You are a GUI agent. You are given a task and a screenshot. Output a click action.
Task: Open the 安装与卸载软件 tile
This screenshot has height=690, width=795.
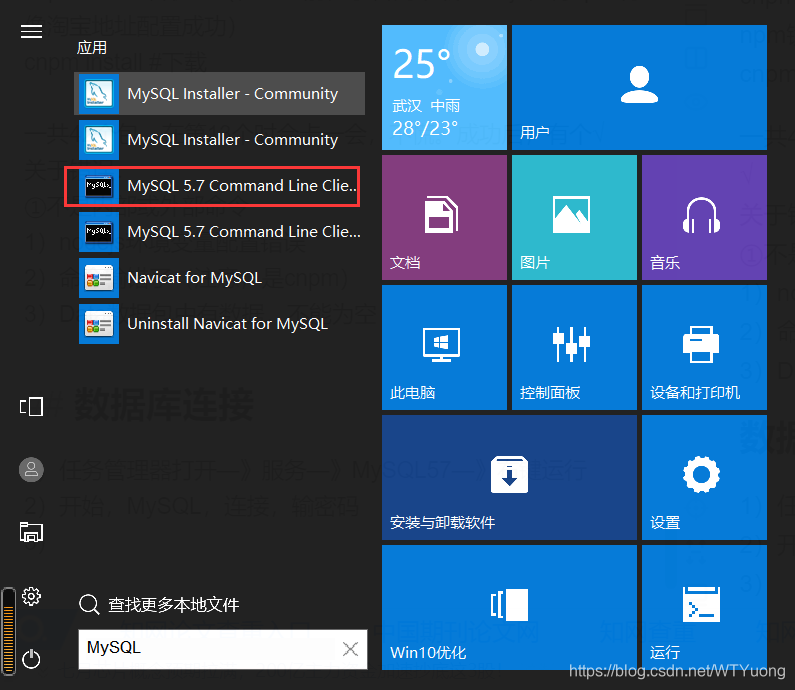pos(509,478)
